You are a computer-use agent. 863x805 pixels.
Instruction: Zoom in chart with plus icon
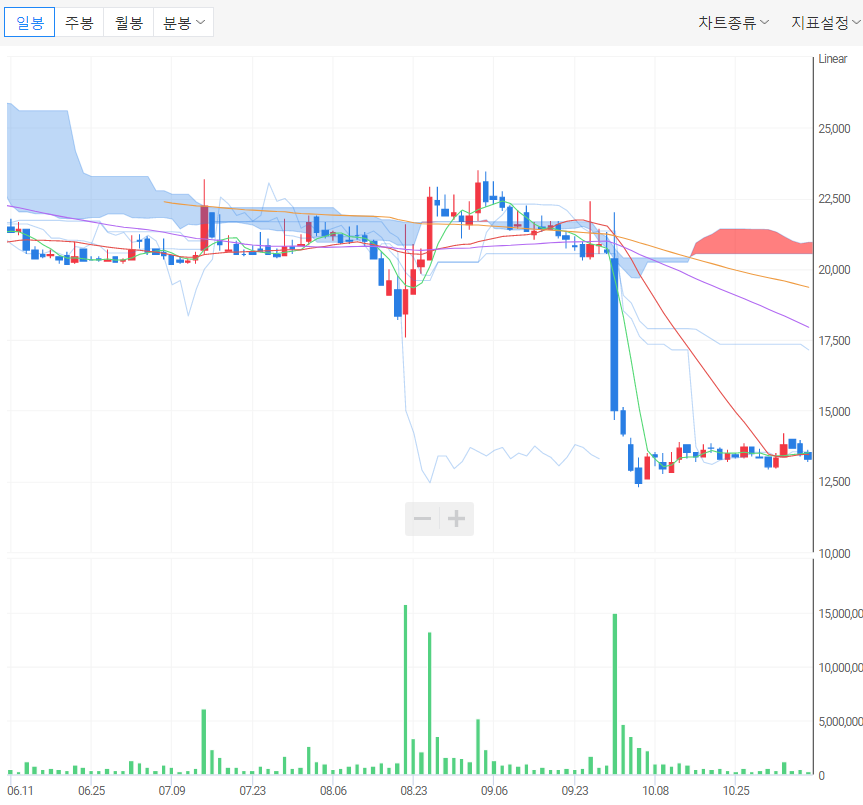(456, 518)
